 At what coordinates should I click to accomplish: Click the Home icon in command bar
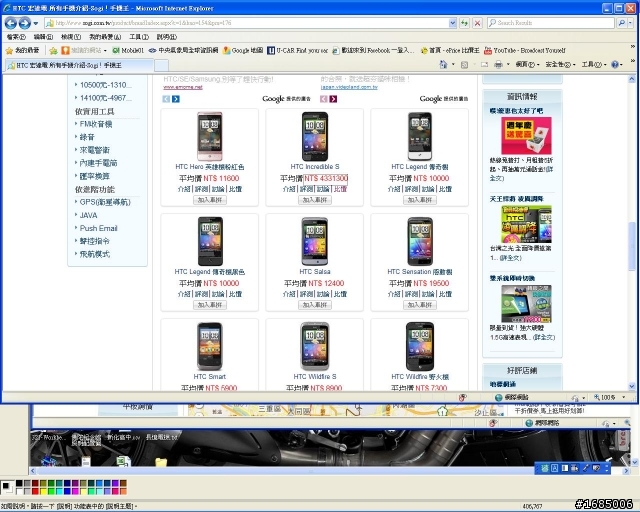[x=443, y=64]
